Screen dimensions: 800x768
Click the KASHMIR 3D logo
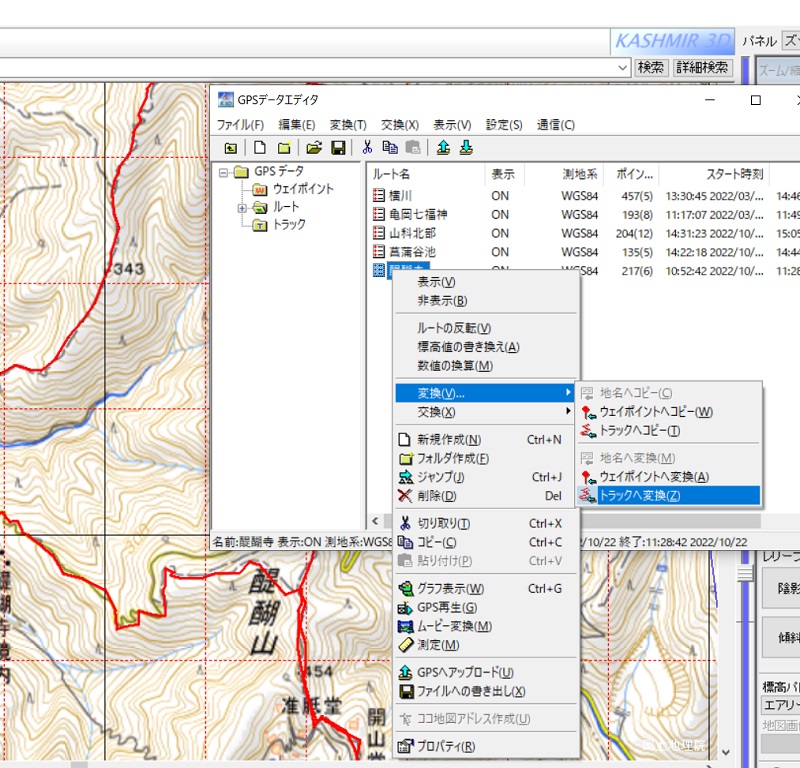coord(672,41)
